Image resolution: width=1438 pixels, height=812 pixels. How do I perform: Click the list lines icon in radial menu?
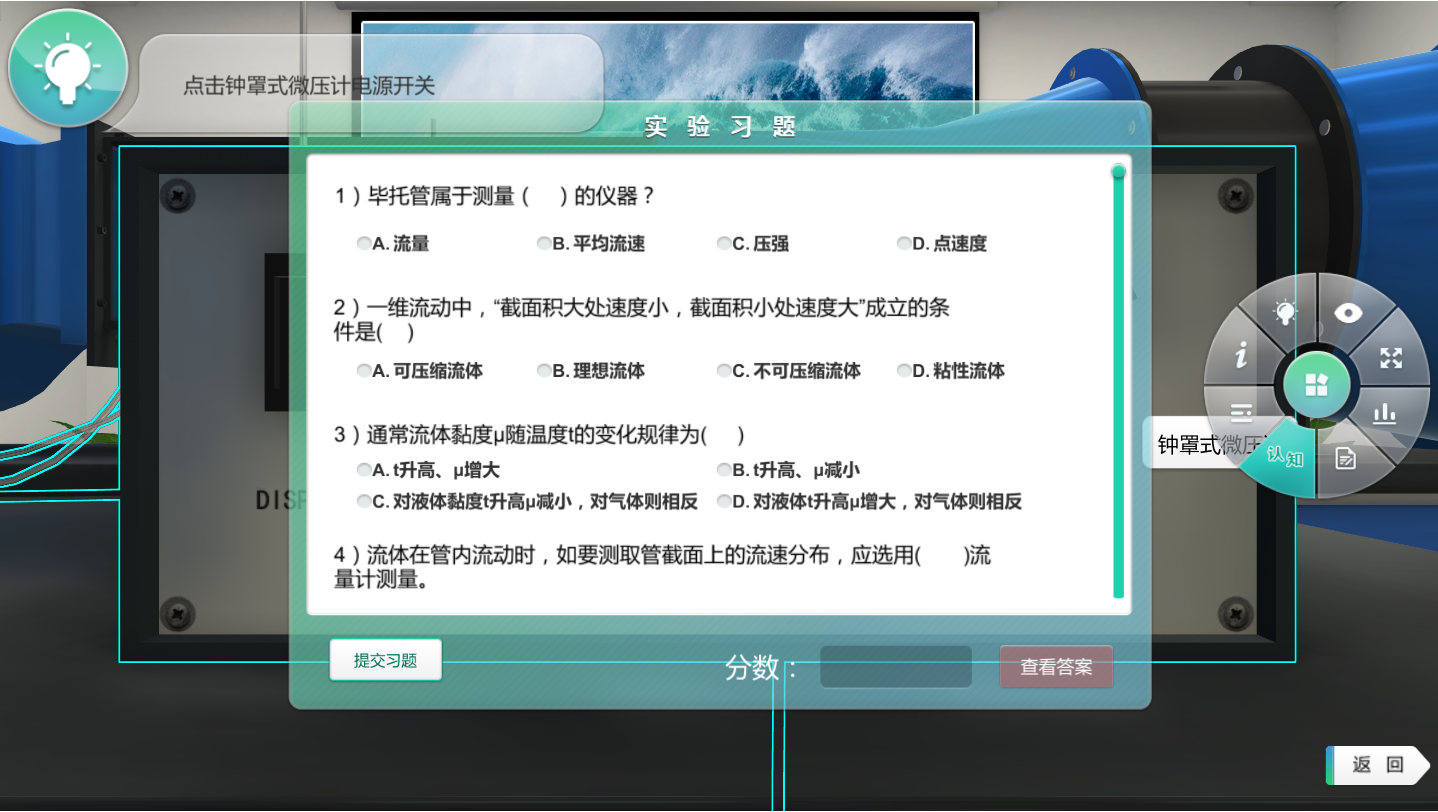[1241, 411]
